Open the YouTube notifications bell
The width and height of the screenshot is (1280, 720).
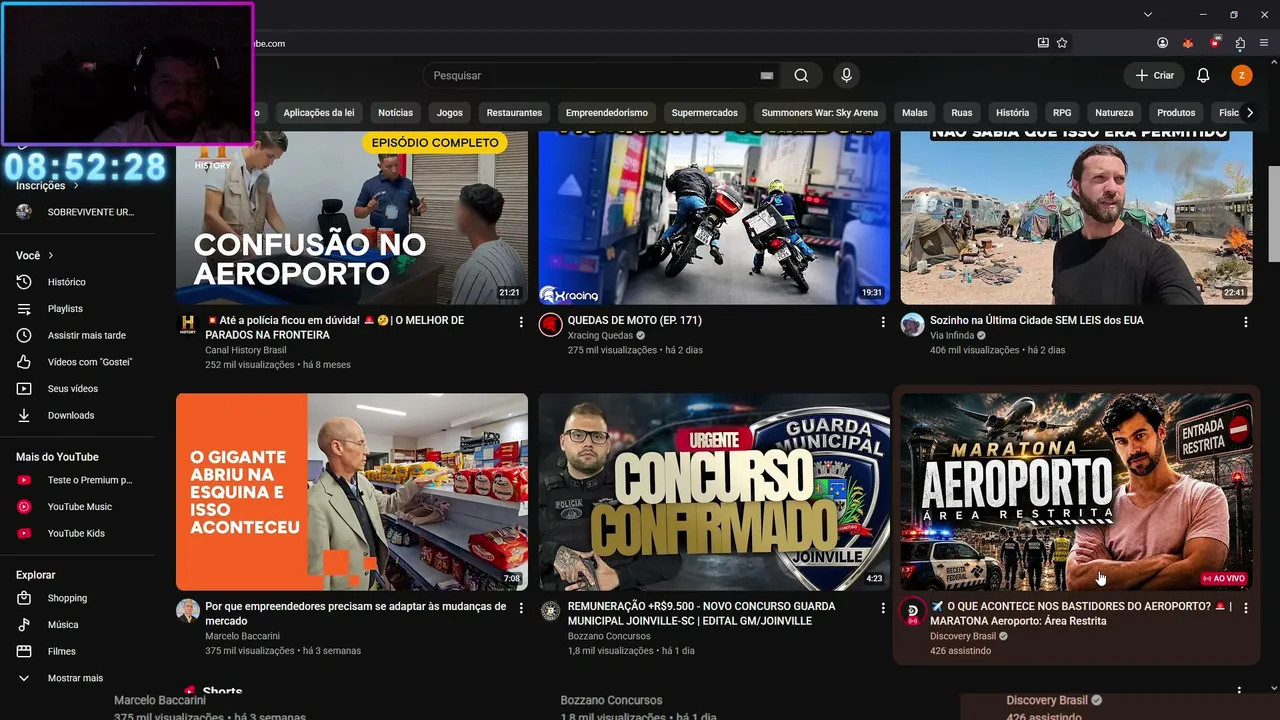[1203, 75]
